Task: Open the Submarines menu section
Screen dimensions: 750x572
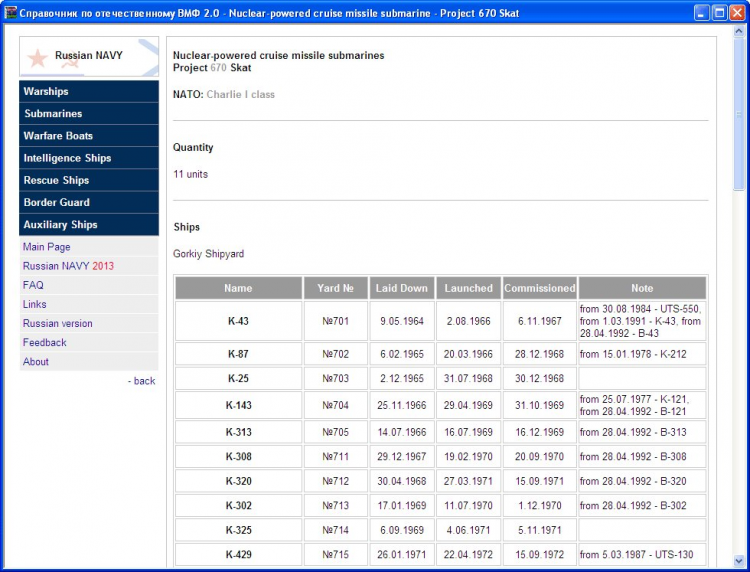Action: click(x=89, y=113)
